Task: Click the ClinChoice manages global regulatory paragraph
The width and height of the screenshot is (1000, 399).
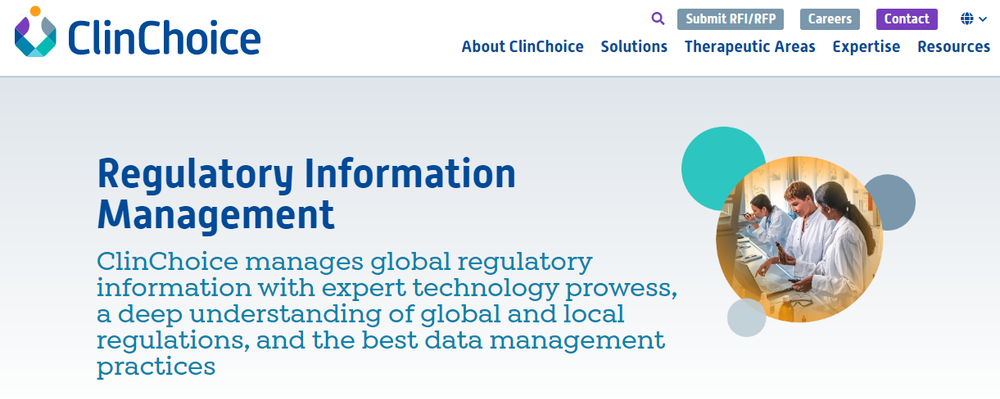Action: click(x=386, y=314)
